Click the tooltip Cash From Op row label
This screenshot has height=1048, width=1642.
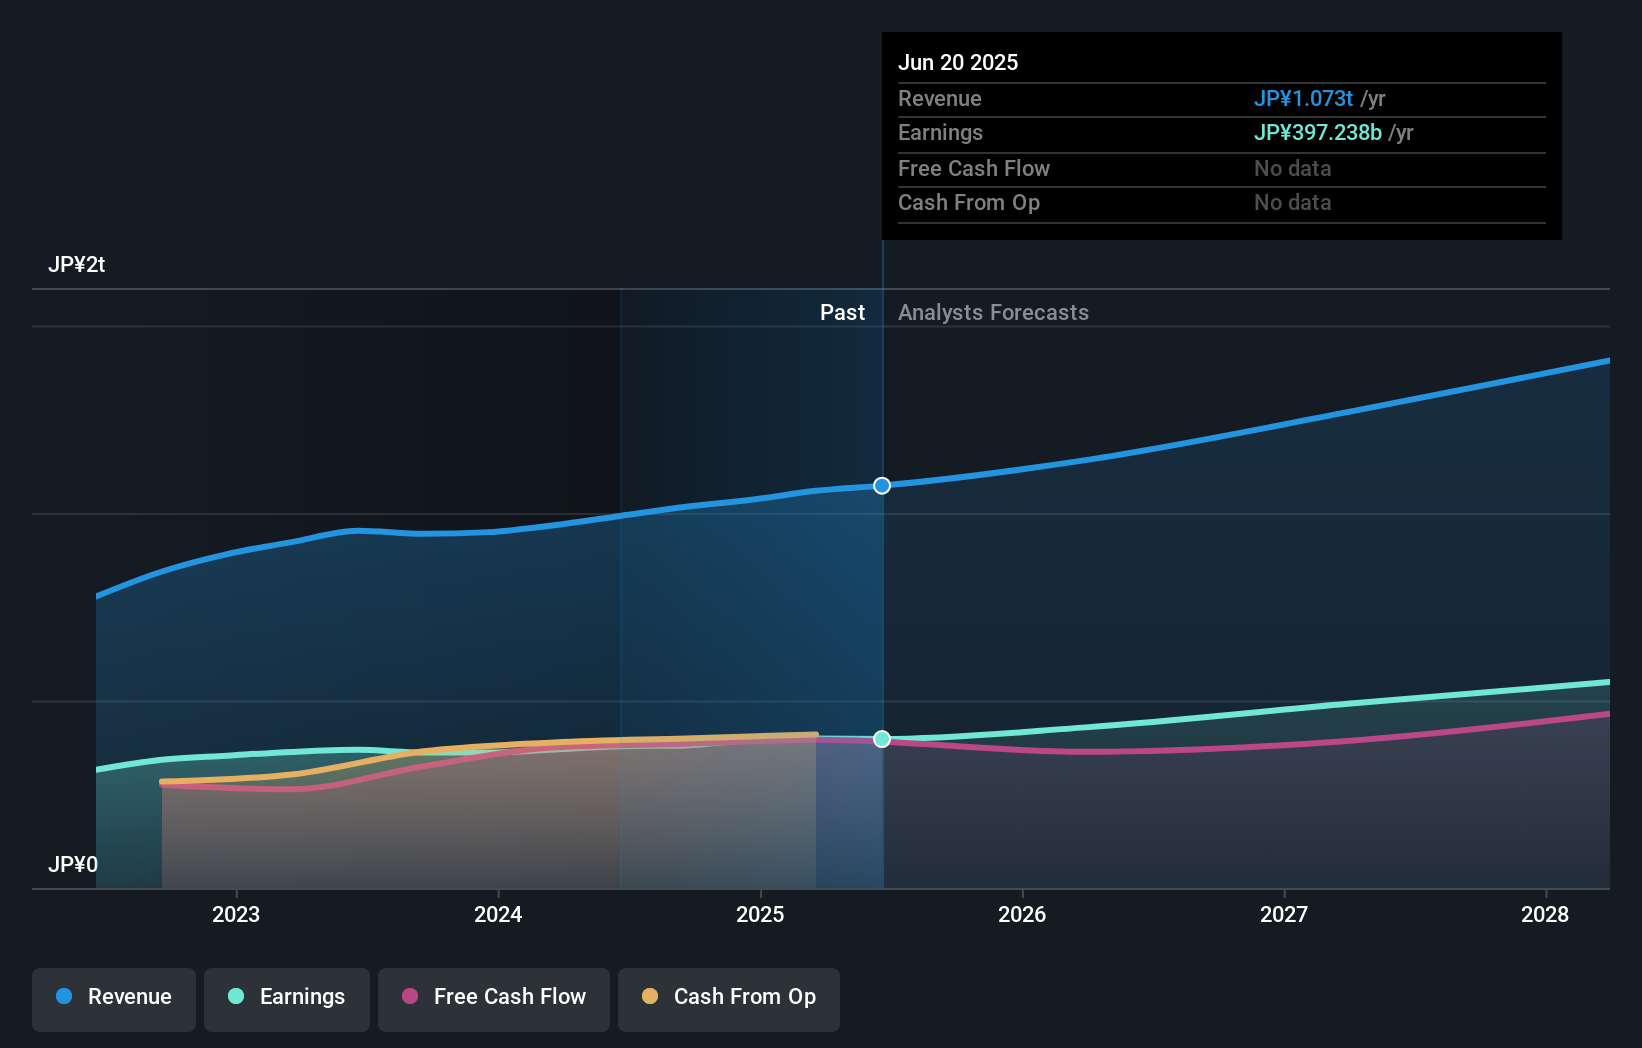pos(969,203)
